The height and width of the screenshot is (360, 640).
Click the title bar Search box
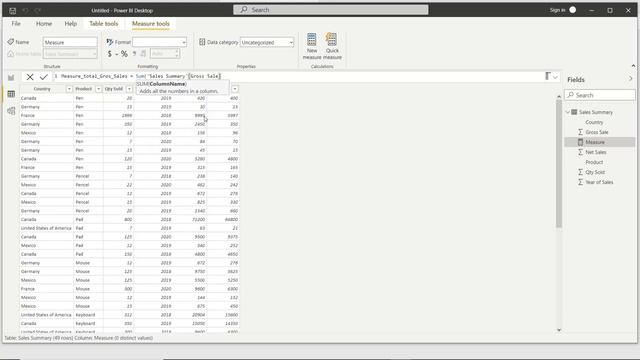pos(331,10)
